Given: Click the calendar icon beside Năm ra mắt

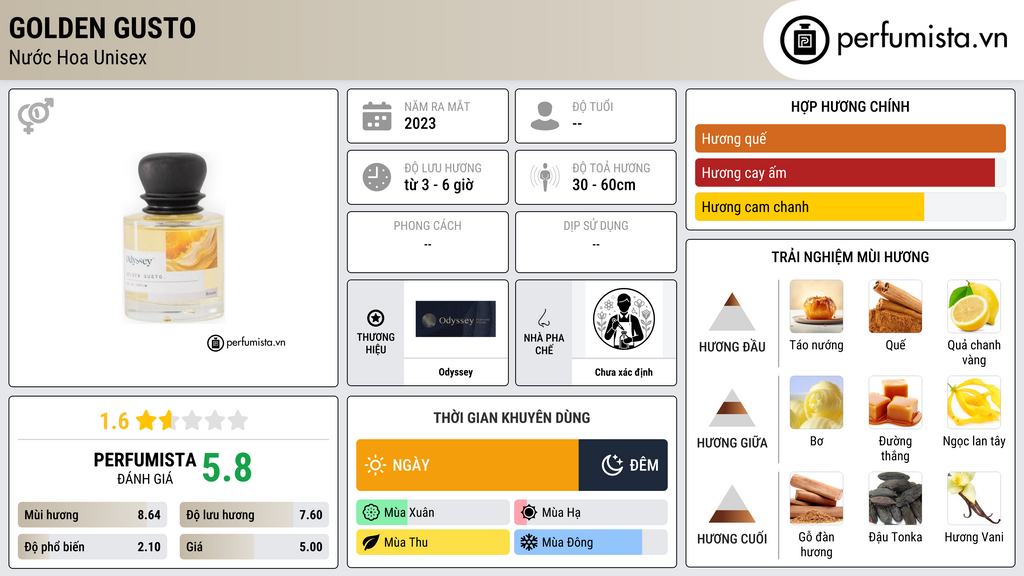Looking at the screenshot, I should (377, 116).
